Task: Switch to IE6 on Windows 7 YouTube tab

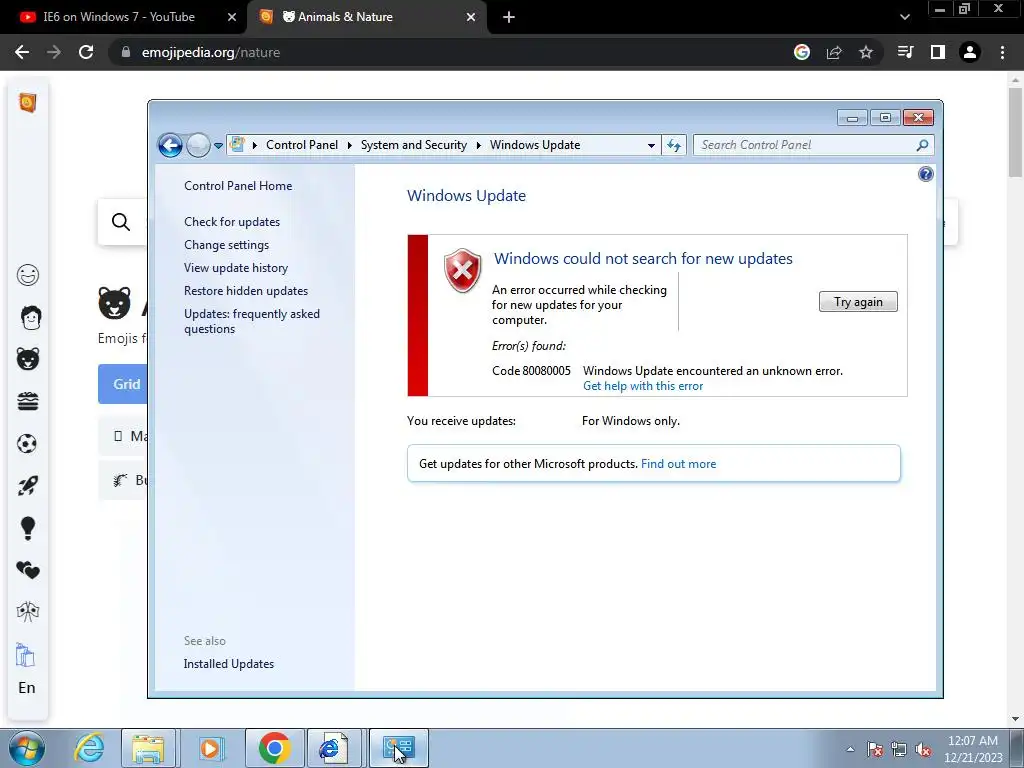Action: pyautogui.click(x=119, y=17)
